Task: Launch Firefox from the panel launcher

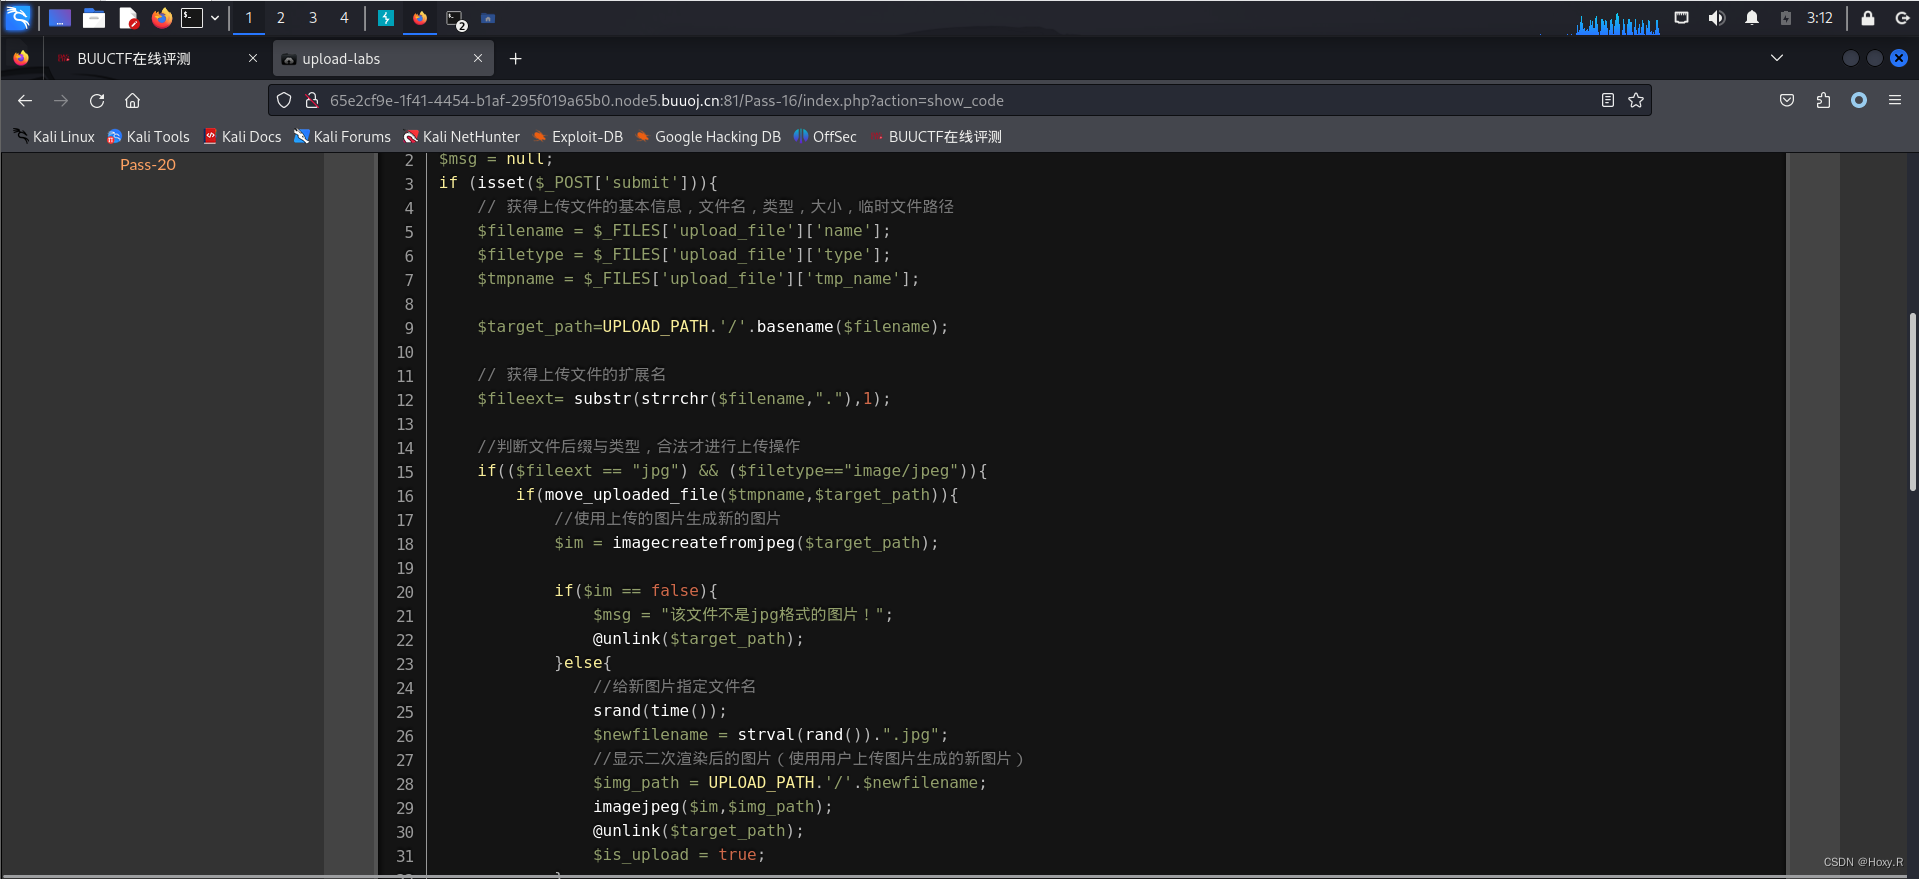Action: click(x=161, y=18)
